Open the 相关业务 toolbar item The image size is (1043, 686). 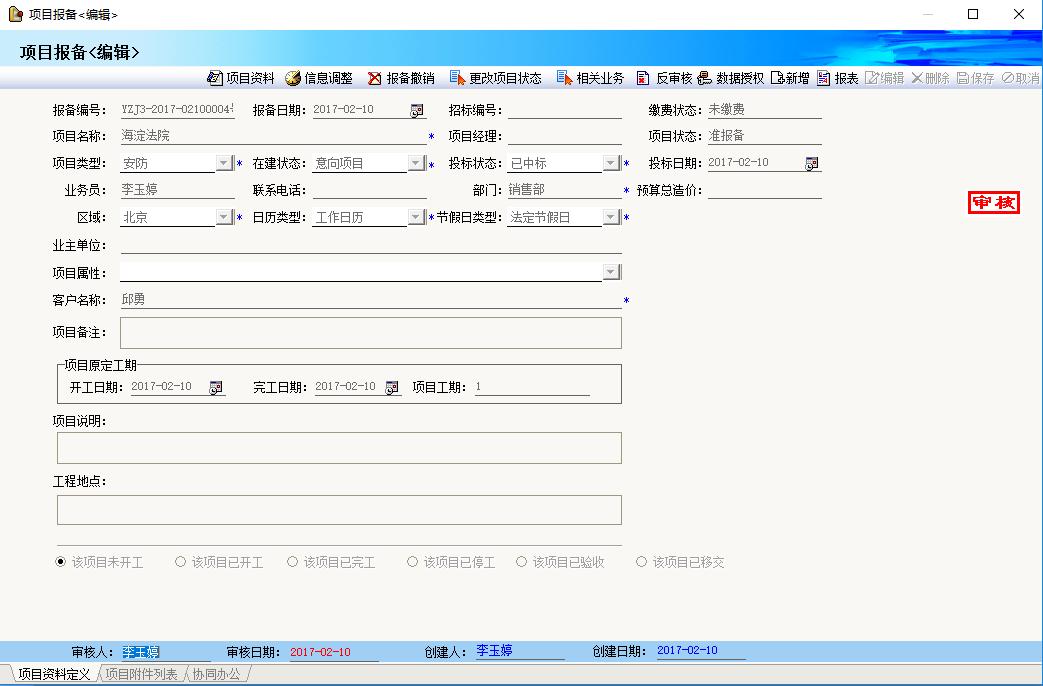591,78
